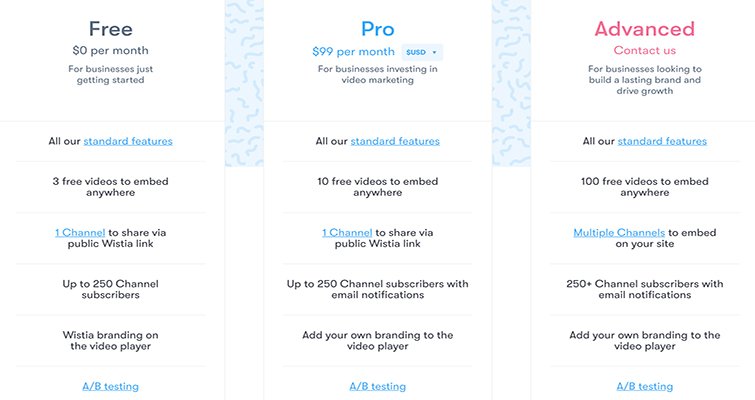Select the Free plan heading
The image size is (755, 400).
(110, 28)
